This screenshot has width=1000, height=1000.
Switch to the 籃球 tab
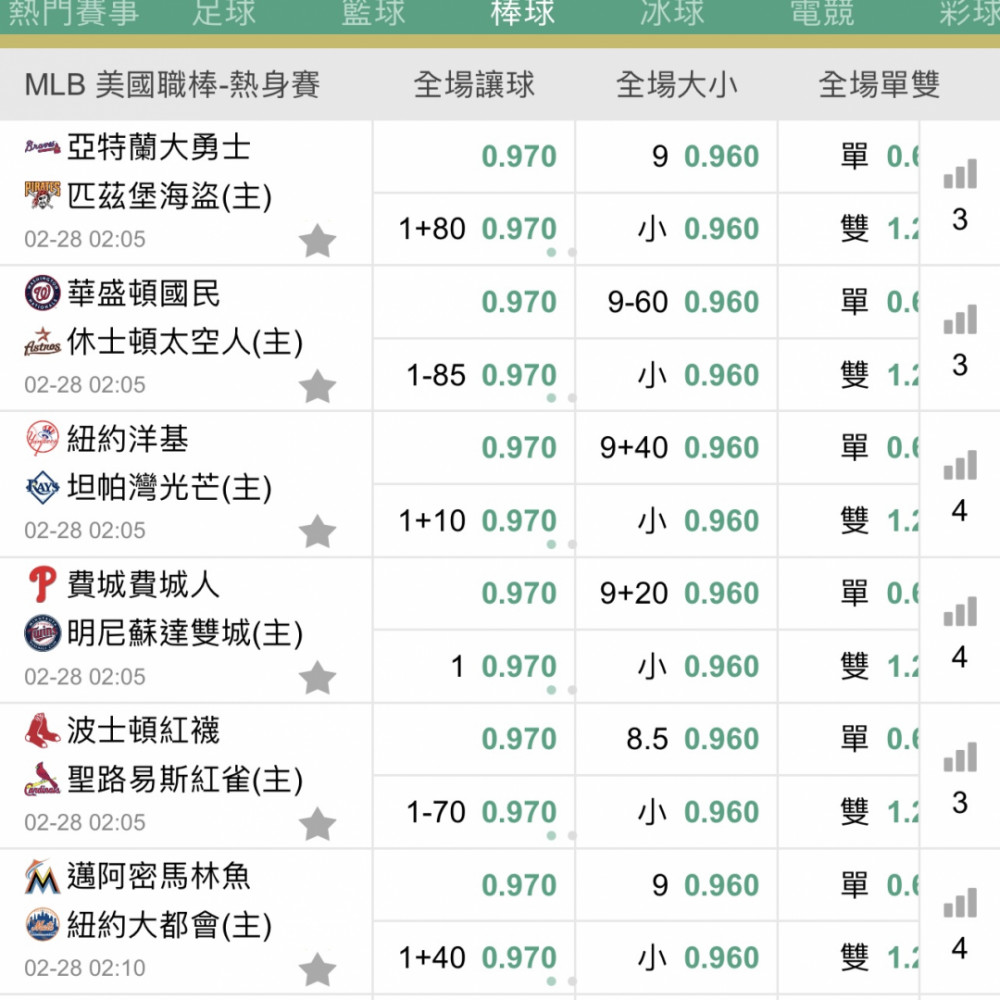point(373,13)
